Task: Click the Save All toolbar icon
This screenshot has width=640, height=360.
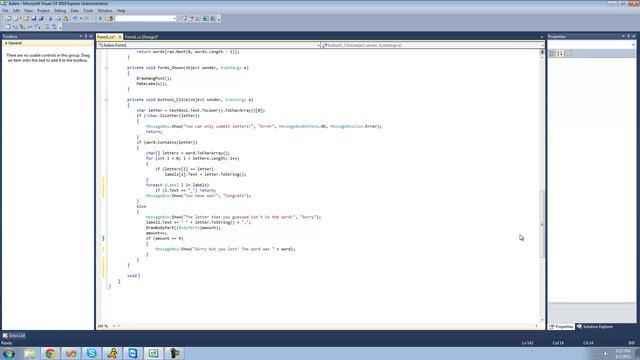Action: click(41, 18)
